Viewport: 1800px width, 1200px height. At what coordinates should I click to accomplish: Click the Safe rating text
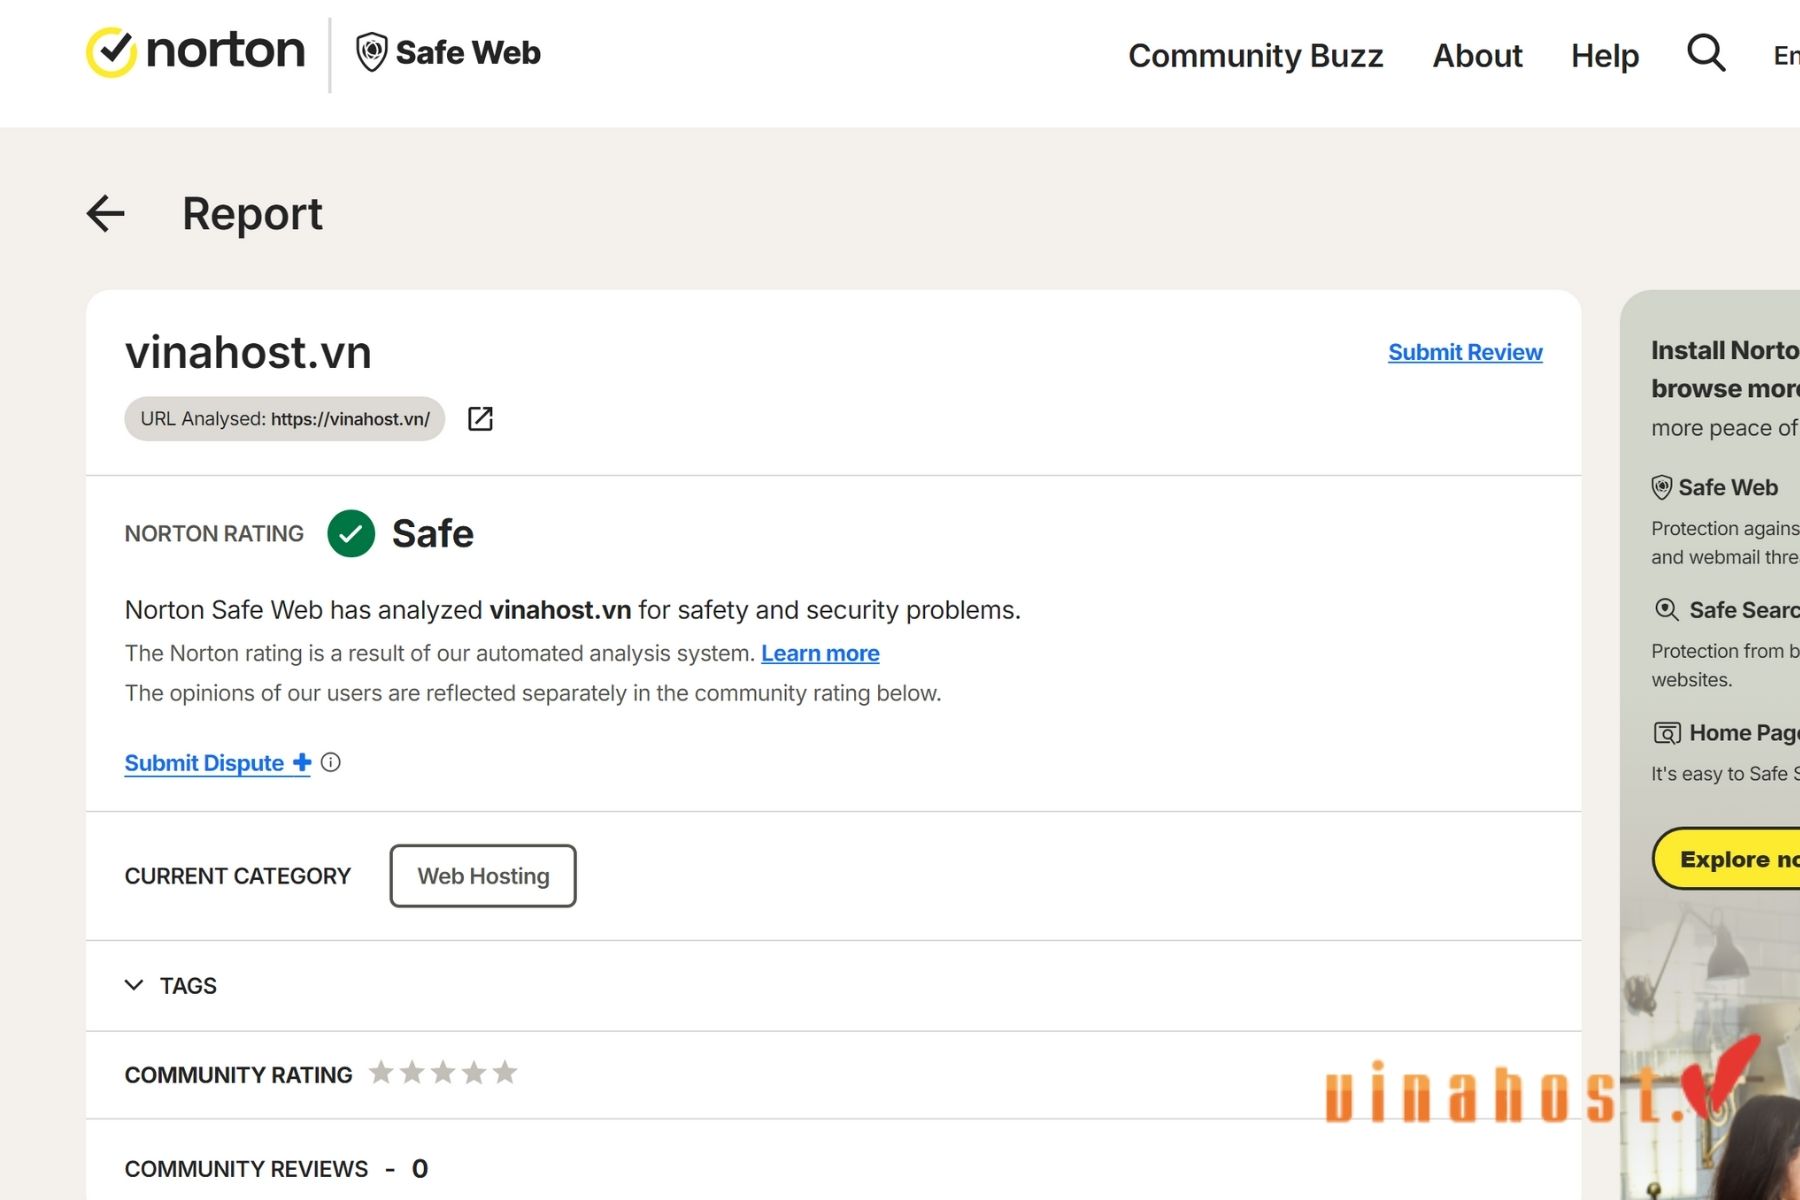pyautogui.click(x=433, y=534)
